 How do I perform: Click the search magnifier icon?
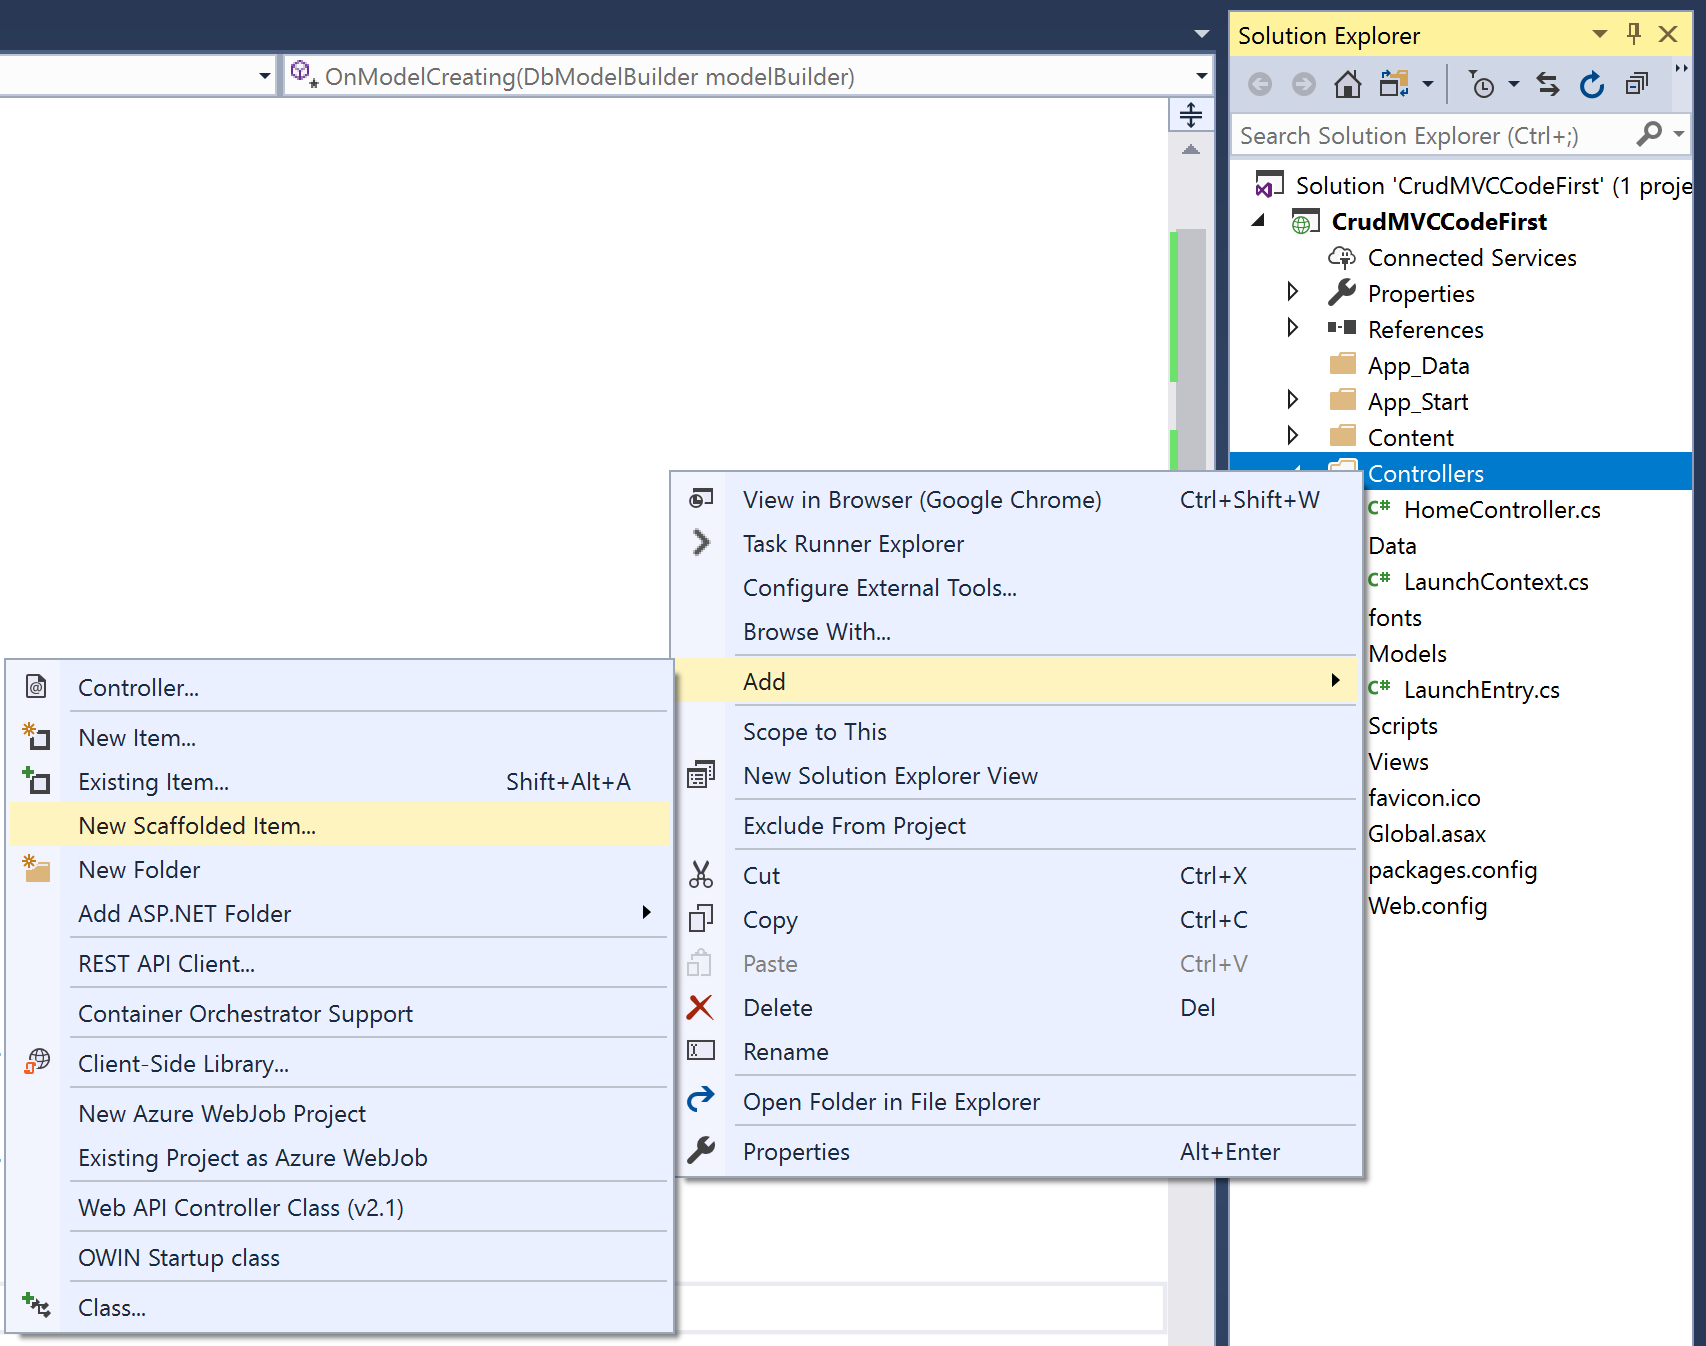[1649, 134]
